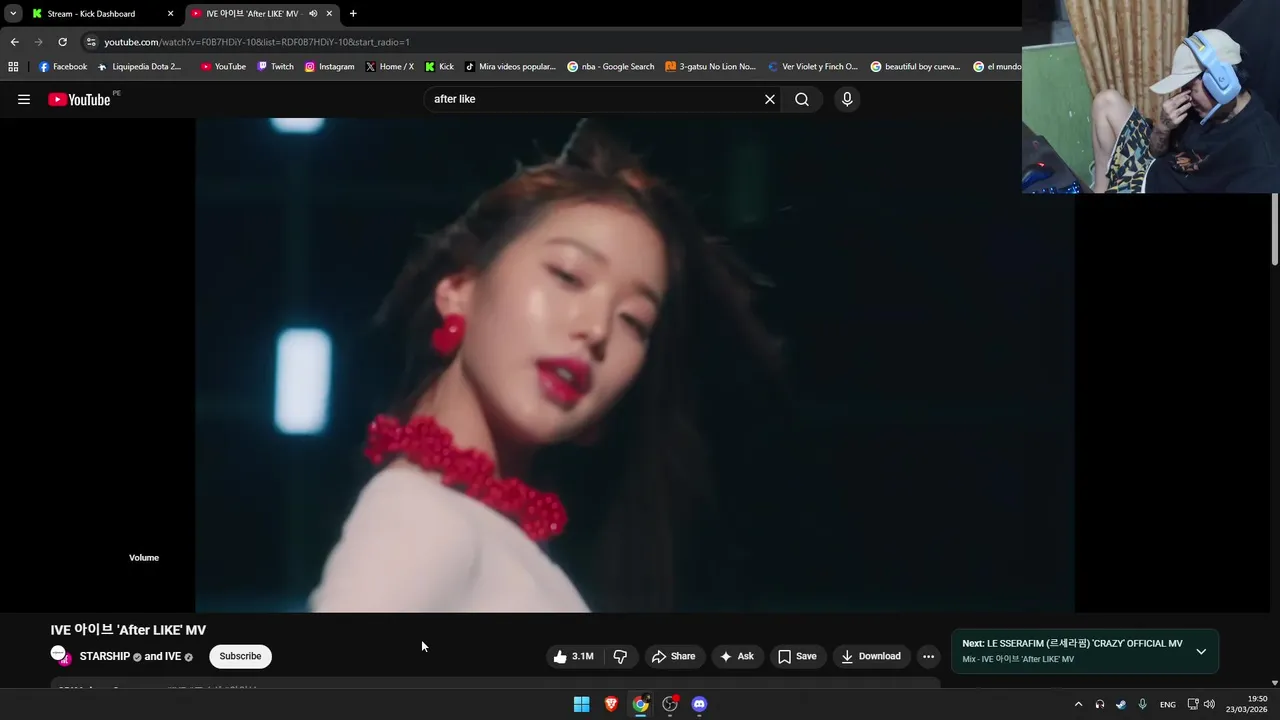Show hidden system tray icons
This screenshot has width=1280, height=720.
click(x=1078, y=704)
